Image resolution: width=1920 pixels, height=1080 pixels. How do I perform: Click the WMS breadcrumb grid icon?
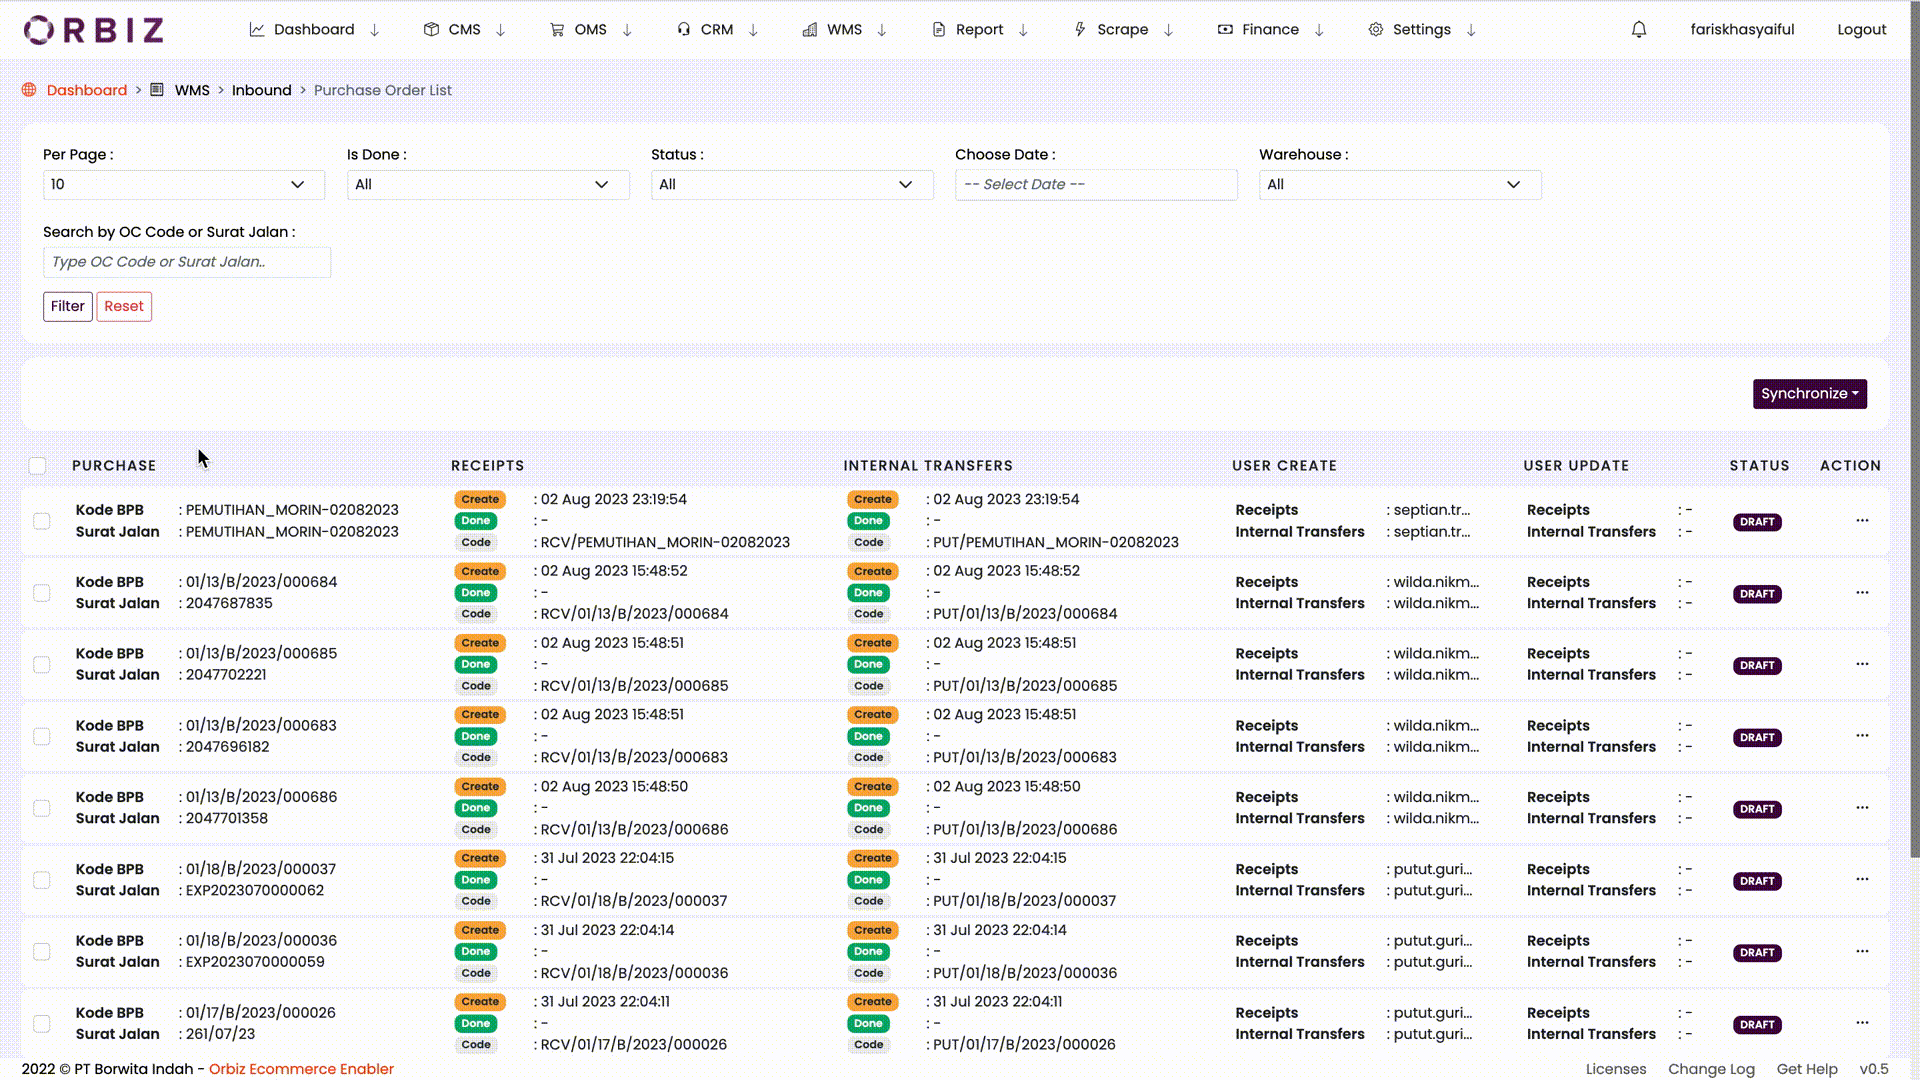(x=157, y=90)
